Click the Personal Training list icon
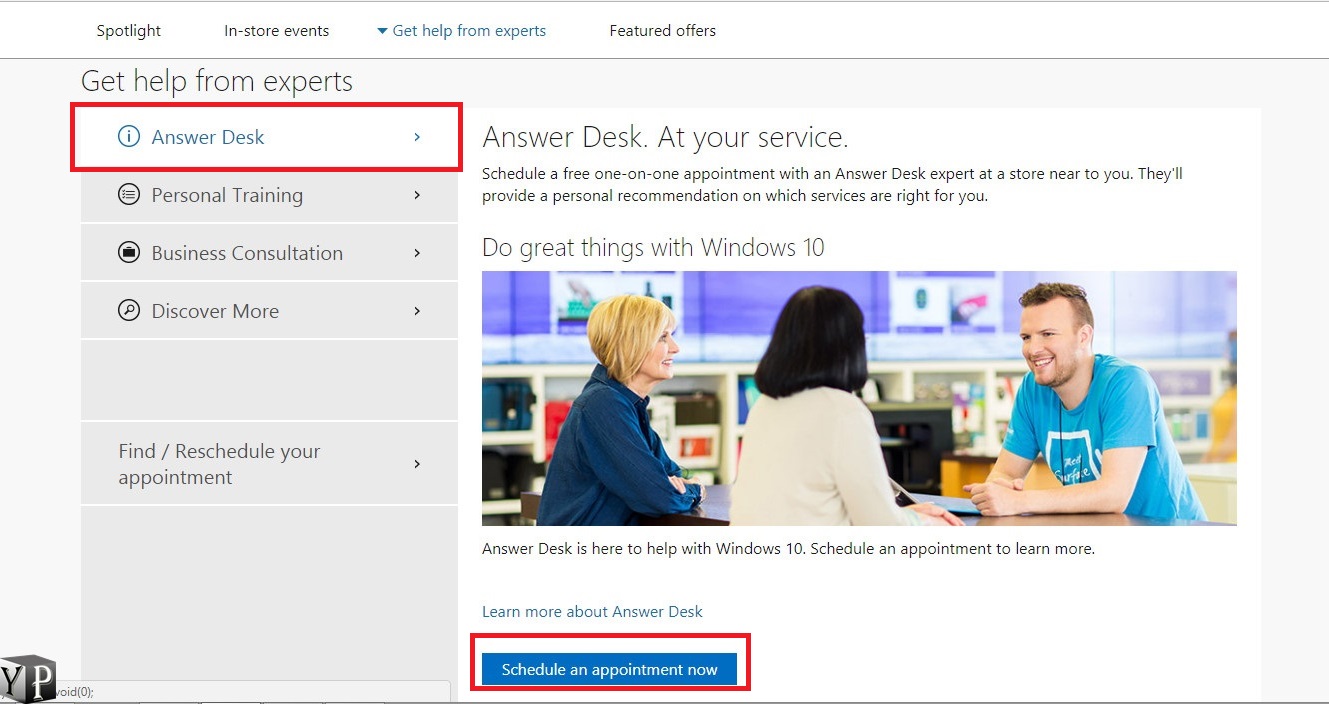 pos(129,195)
